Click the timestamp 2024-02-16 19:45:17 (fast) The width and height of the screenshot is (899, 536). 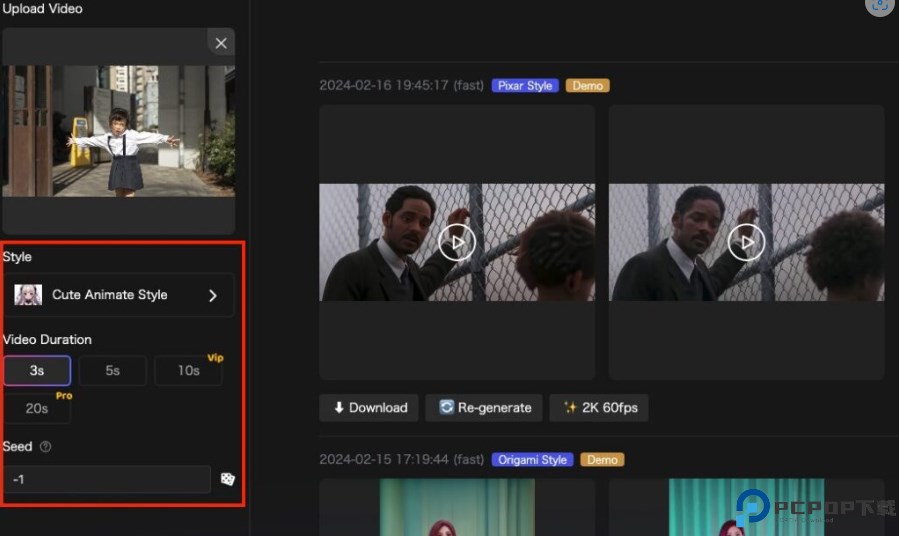pyautogui.click(x=401, y=85)
